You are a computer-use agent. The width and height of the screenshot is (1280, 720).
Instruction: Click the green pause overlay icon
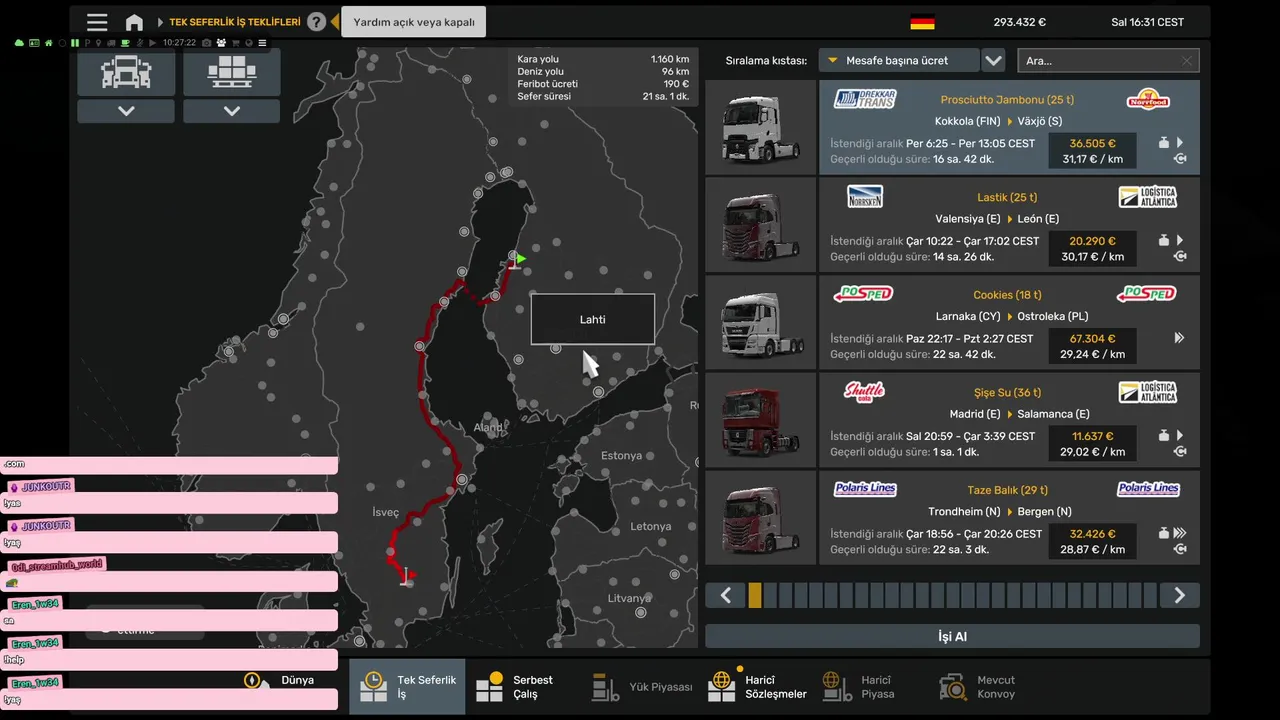[74, 43]
